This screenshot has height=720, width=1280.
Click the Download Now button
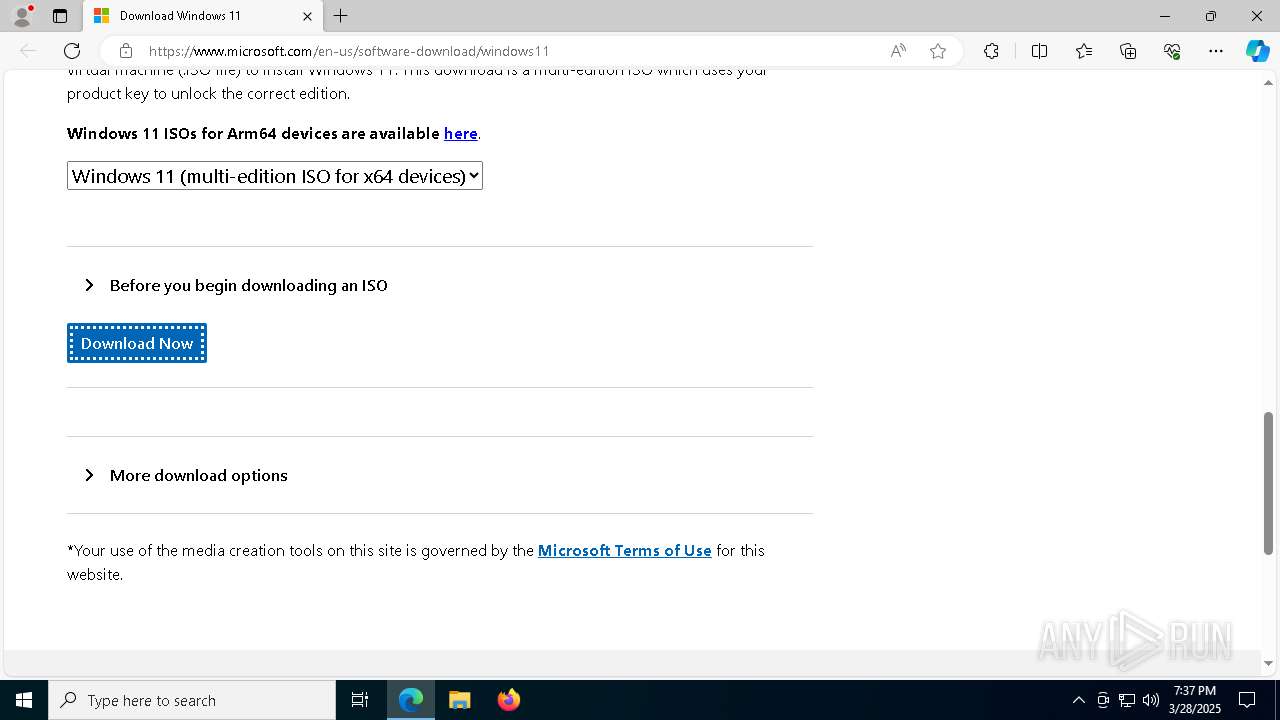(x=137, y=343)
